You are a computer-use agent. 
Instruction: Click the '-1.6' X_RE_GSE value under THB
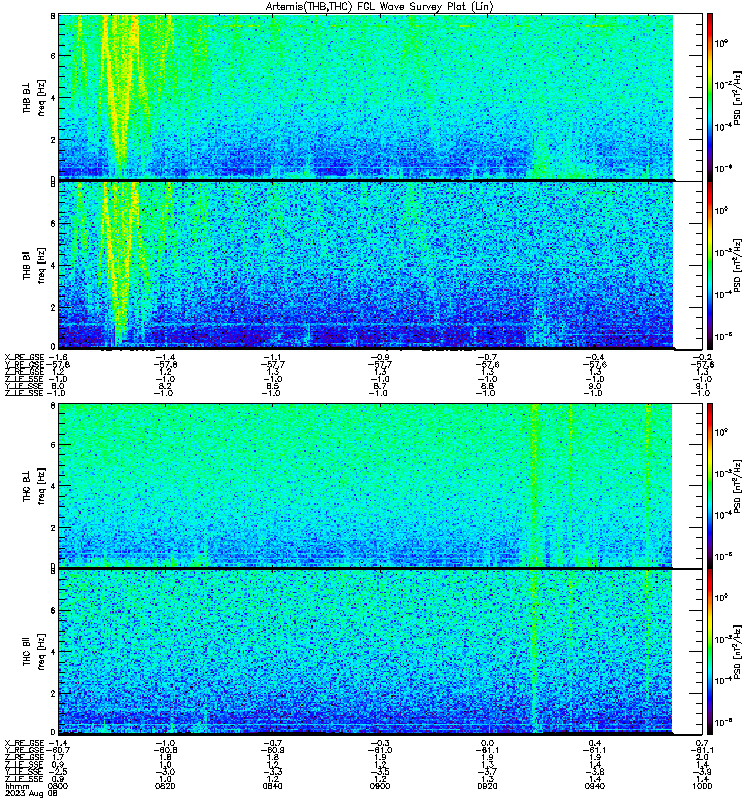pos(58,358)
